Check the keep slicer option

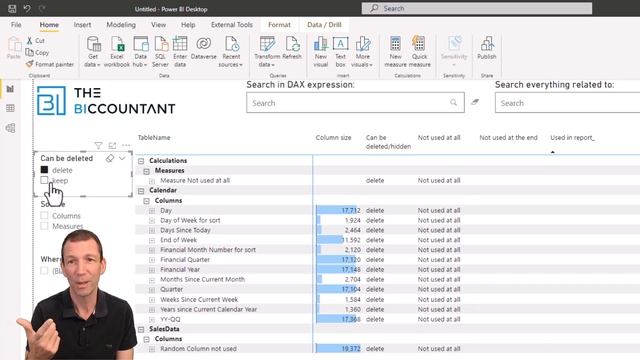click(44, 180)
